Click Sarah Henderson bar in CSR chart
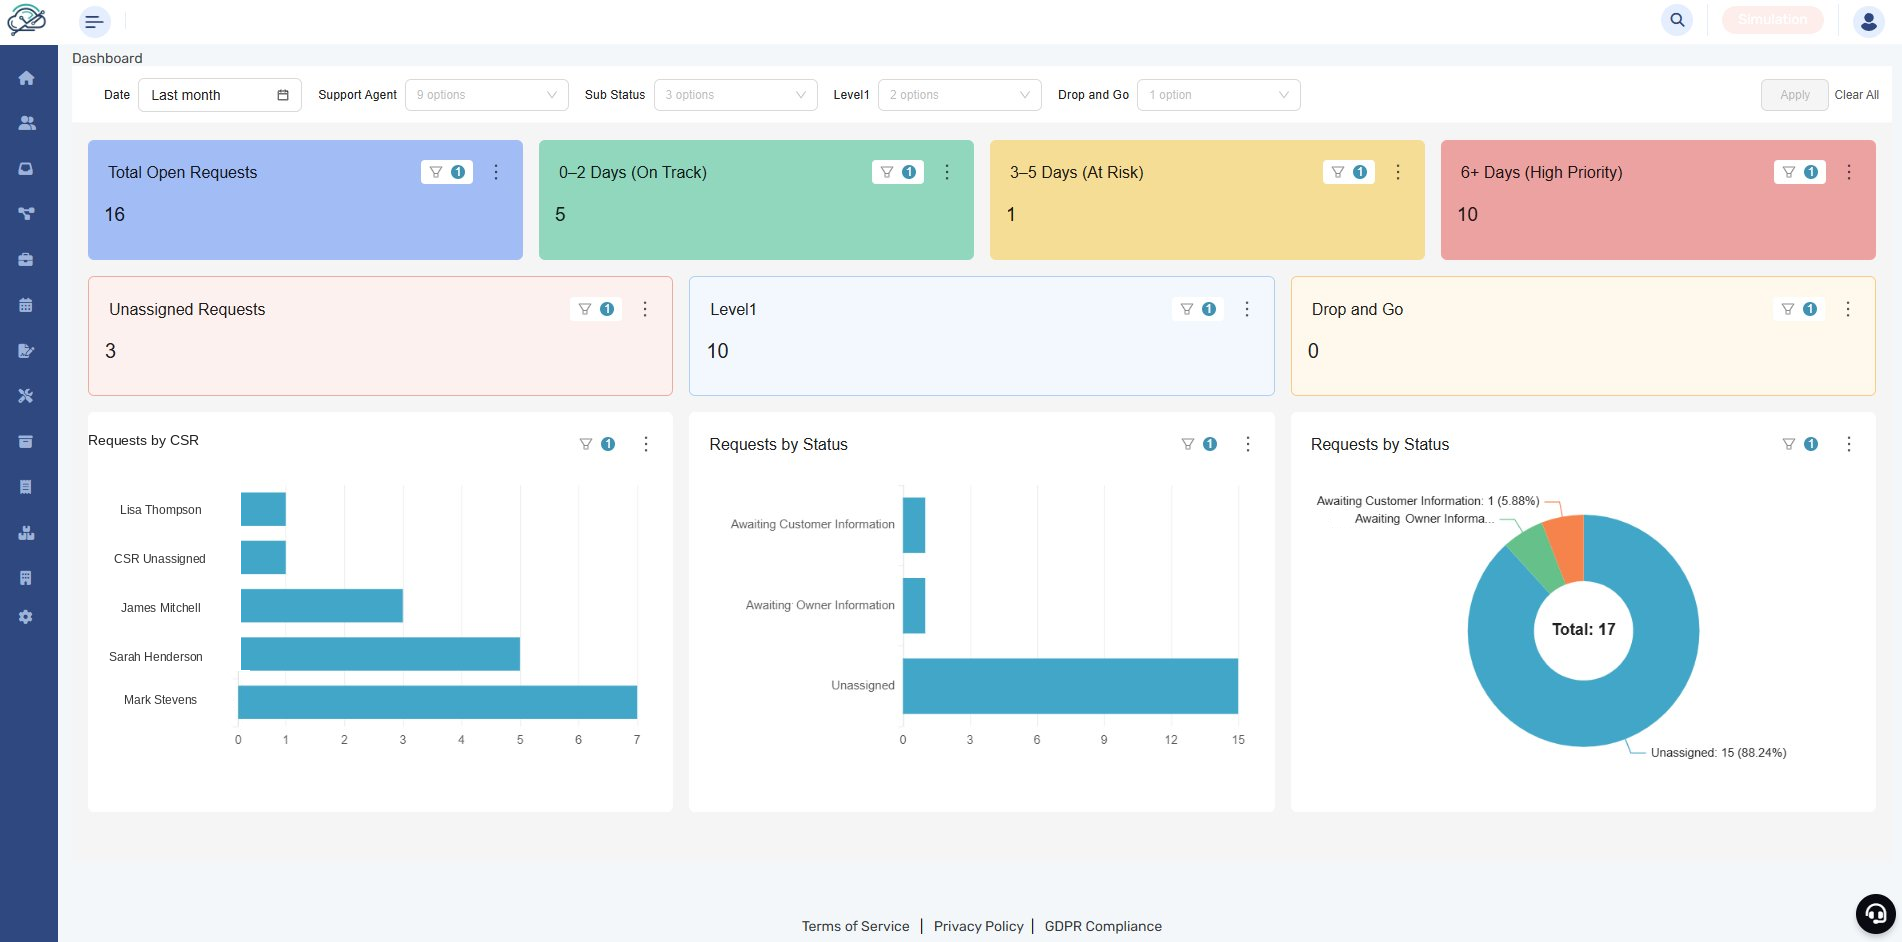Image resolution: width=1902 pixels, height=942 pixels. 380,654
